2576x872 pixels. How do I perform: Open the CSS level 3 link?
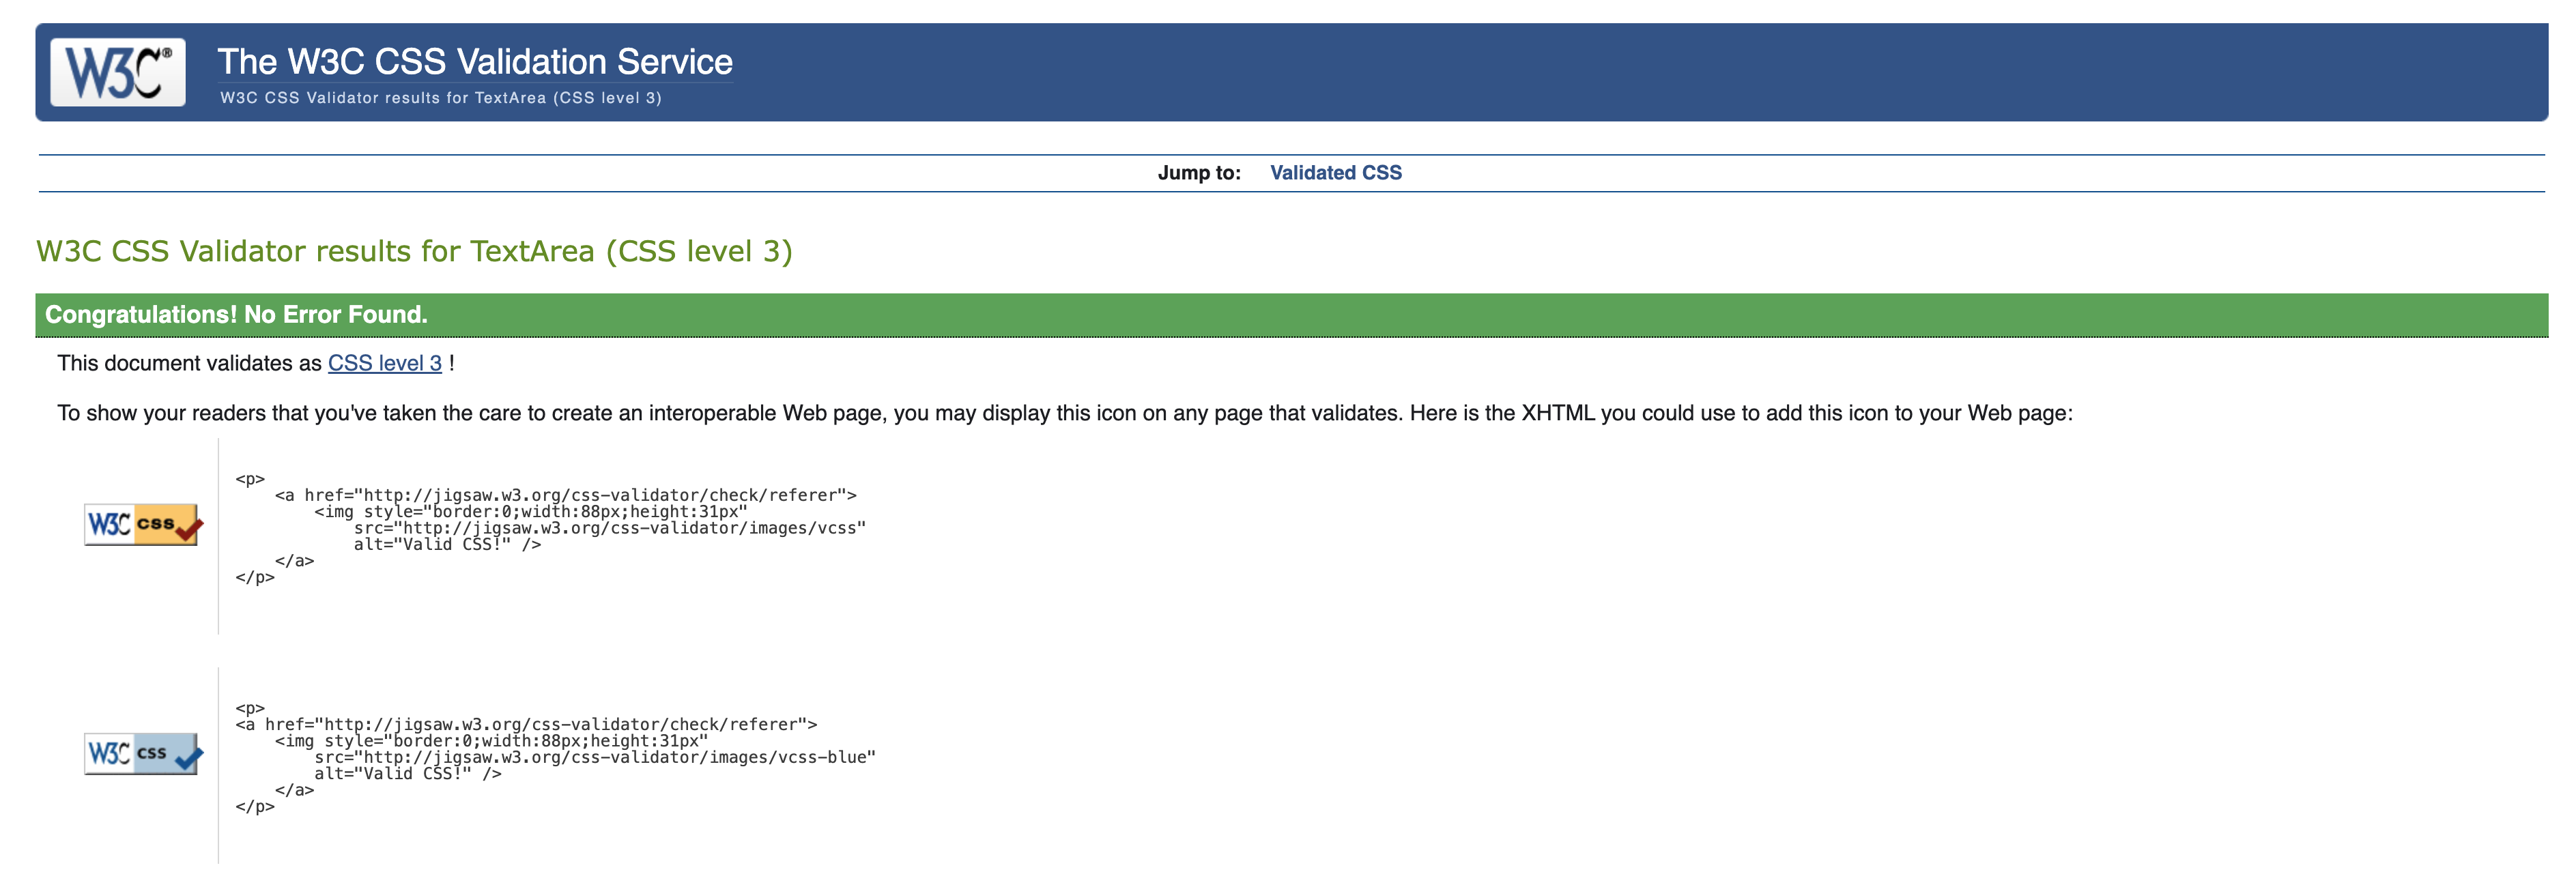384,364
